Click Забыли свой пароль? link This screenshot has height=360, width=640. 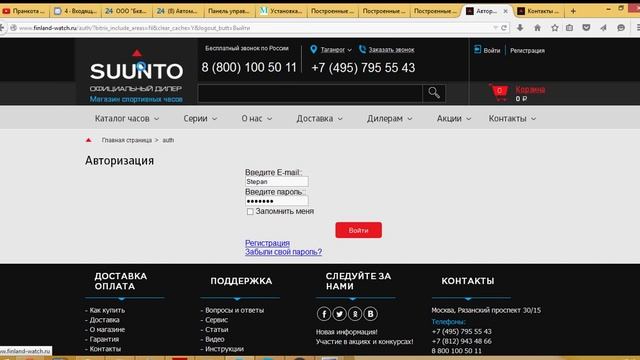tap(283, 252)
